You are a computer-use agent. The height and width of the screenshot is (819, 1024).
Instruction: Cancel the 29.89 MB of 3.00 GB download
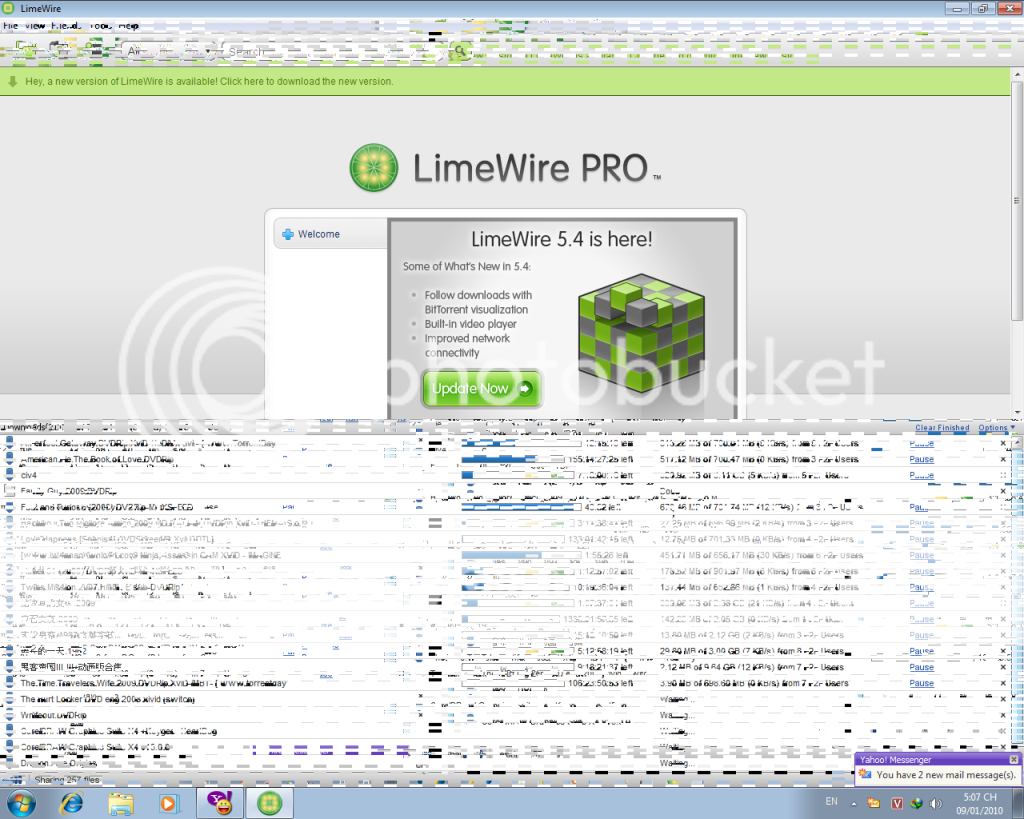pyautogui.click(x=1004, y=651)
